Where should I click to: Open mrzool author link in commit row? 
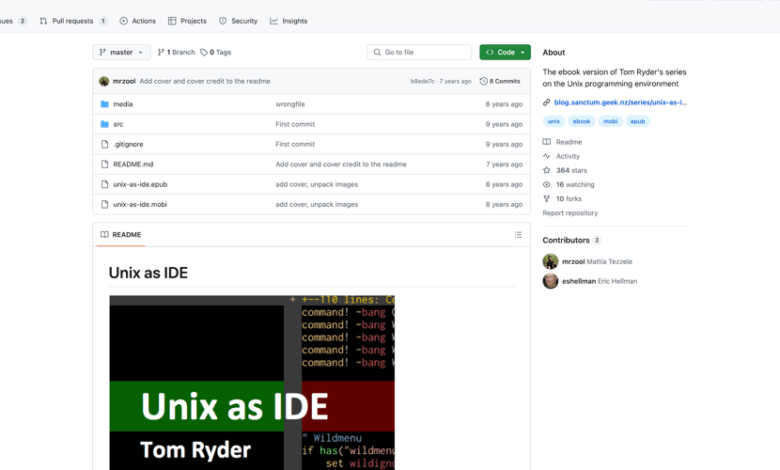[x=124, y=81]
